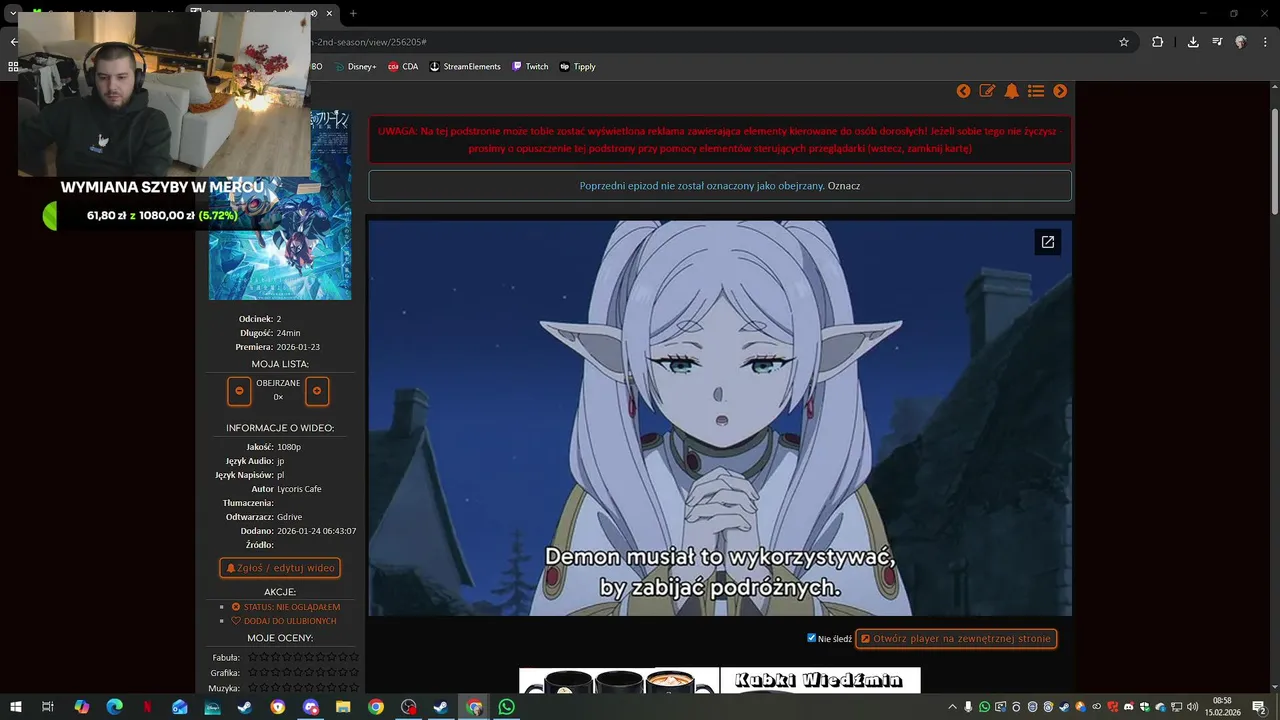Open CDA bookmark
The image size is (1280, 720).
pos(403,67)
